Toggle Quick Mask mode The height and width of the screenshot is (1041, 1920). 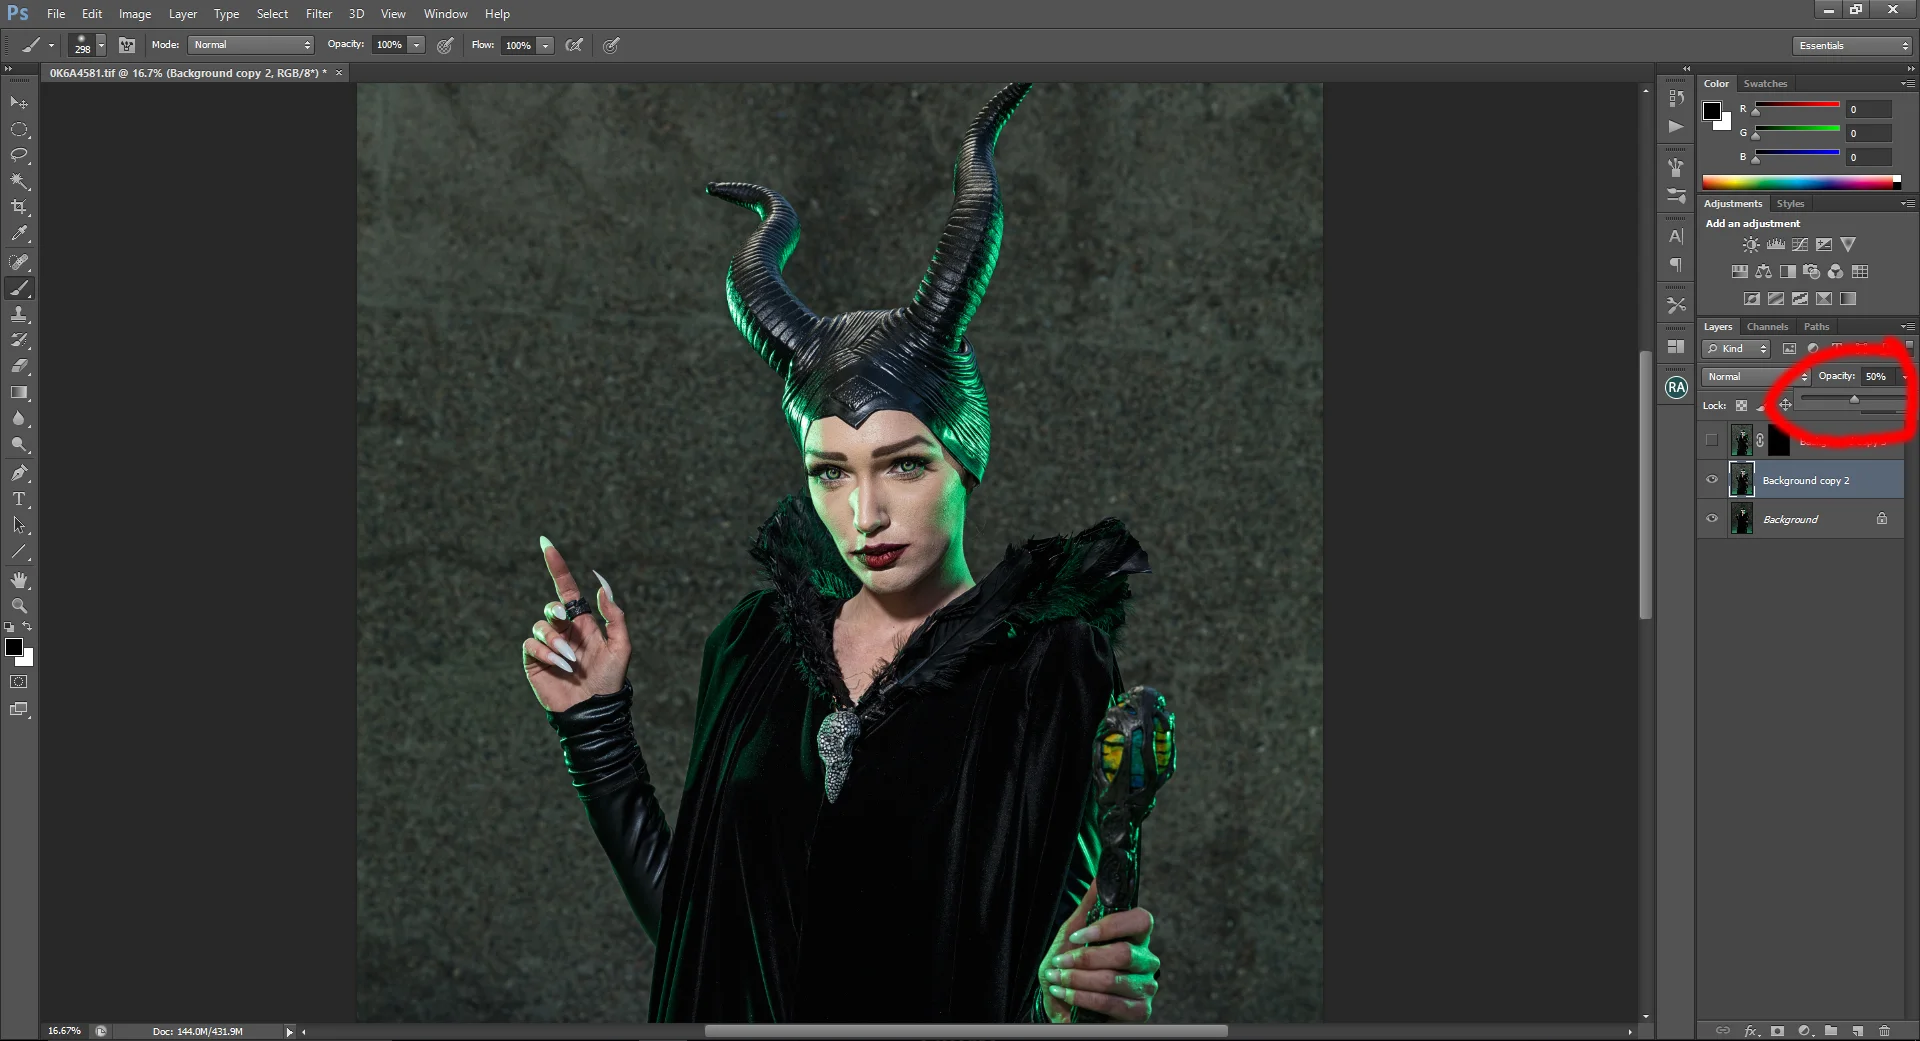19,682
